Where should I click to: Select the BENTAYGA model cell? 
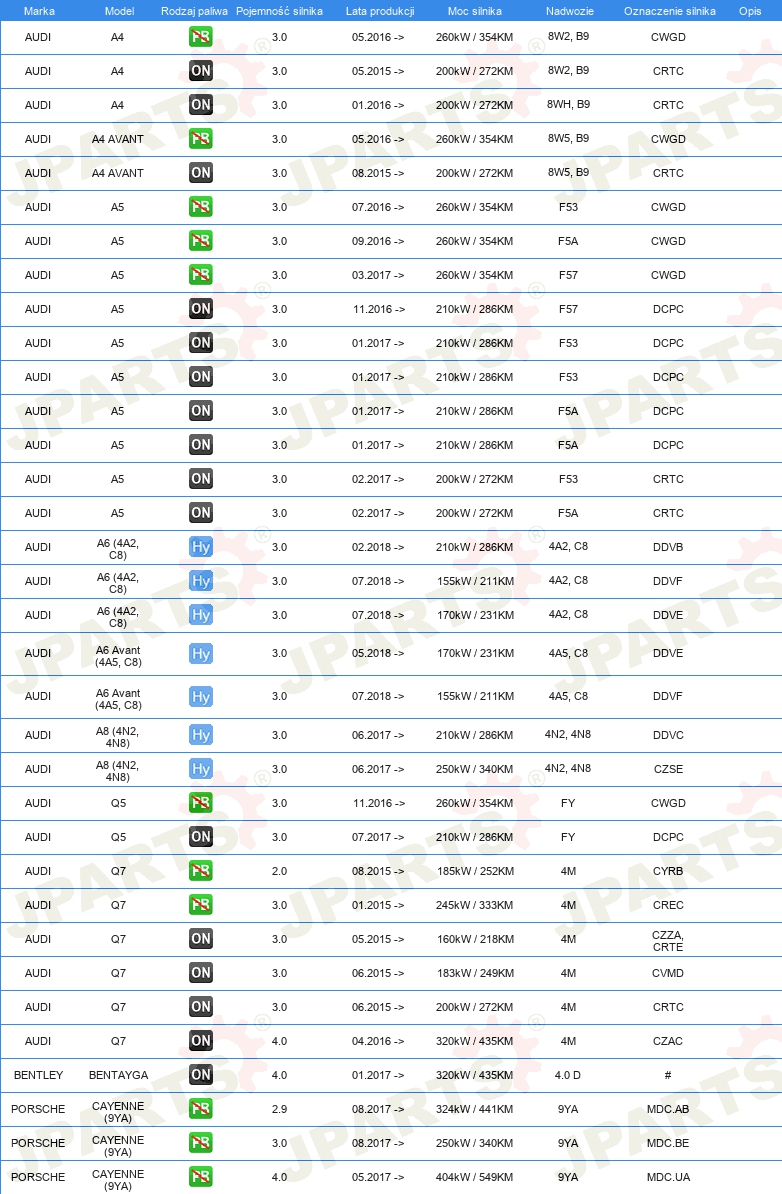118,1075
